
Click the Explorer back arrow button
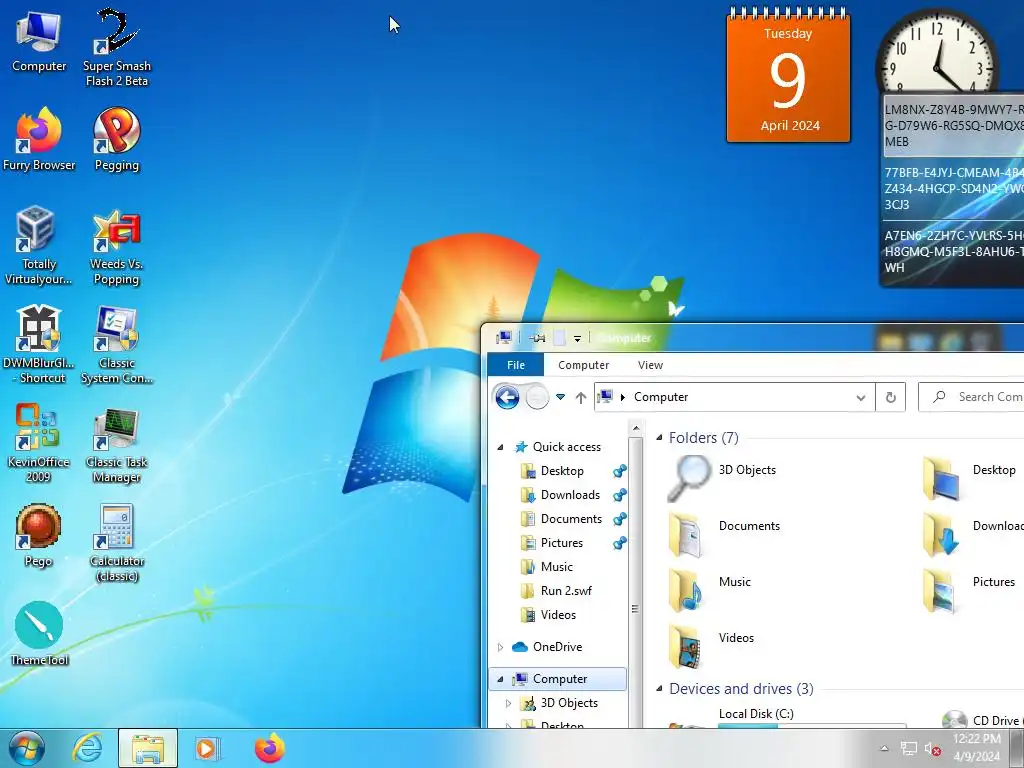(x=507, y=397)
